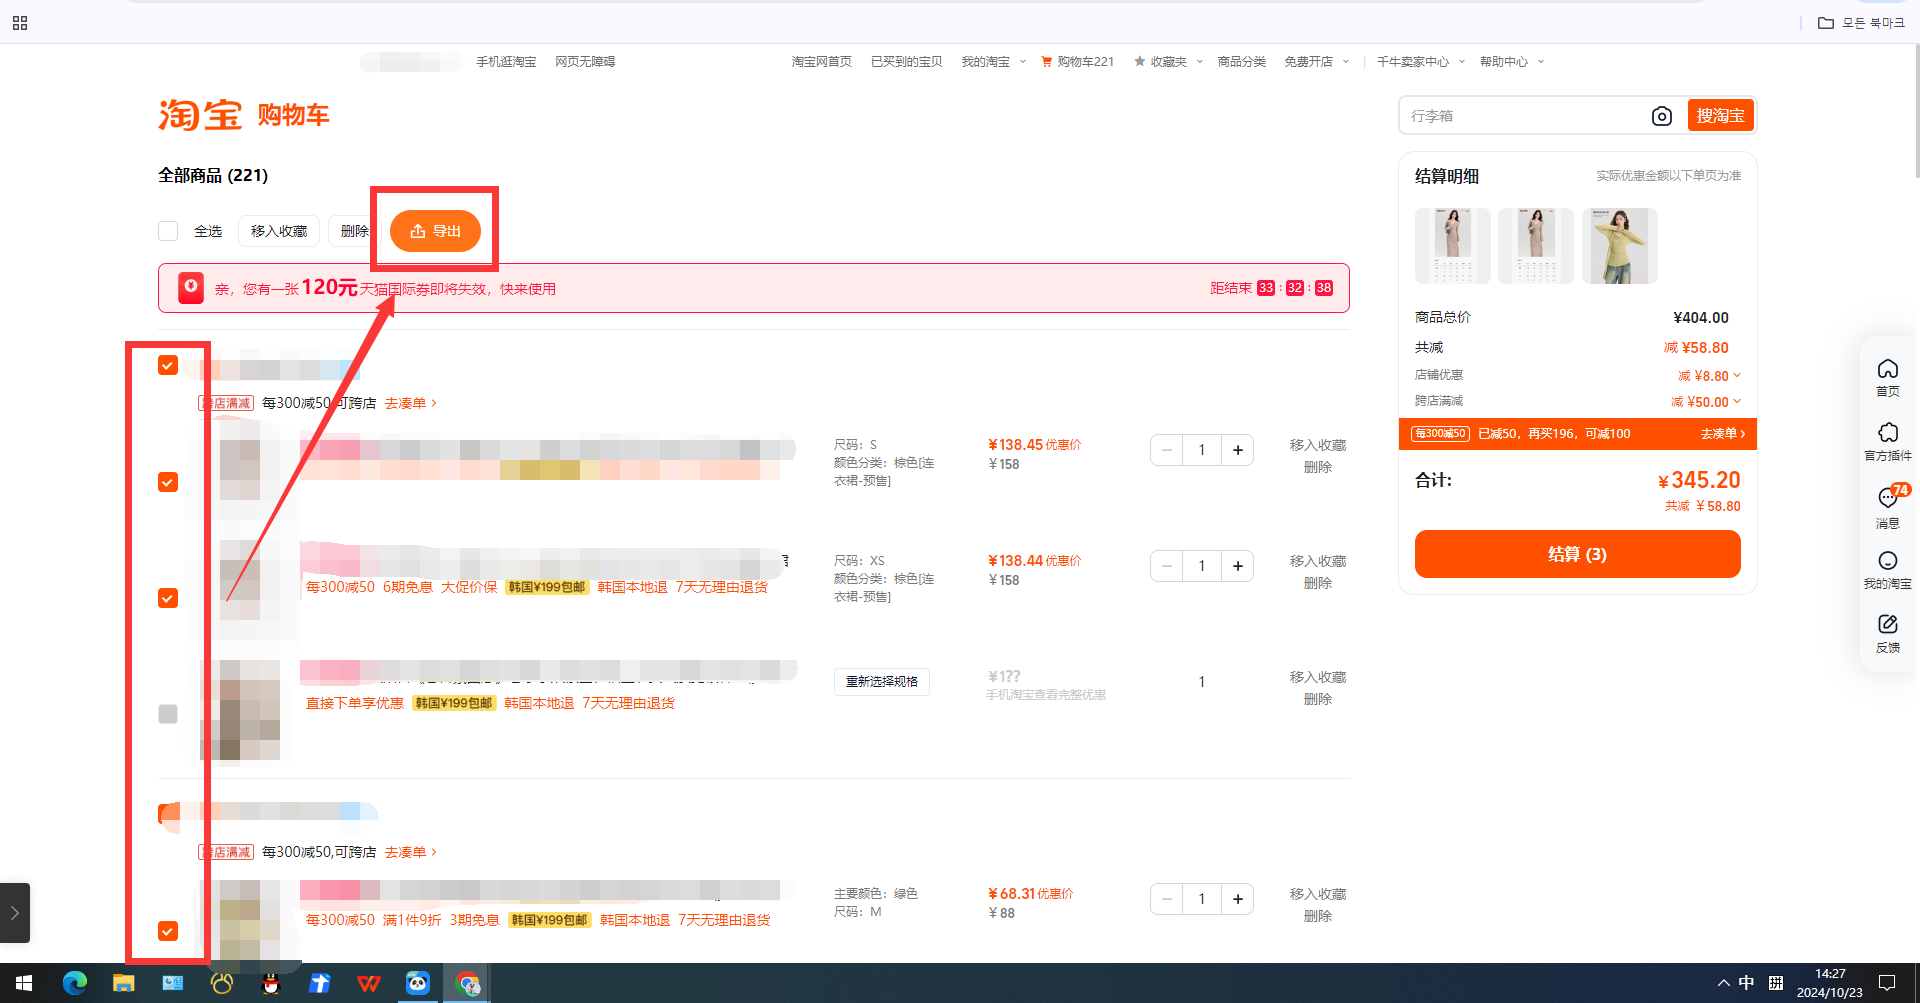Image resolution: width=1920 pixels, height=1003 pixels.
Task: Click the 导出 export button
Action: (435, 231)
